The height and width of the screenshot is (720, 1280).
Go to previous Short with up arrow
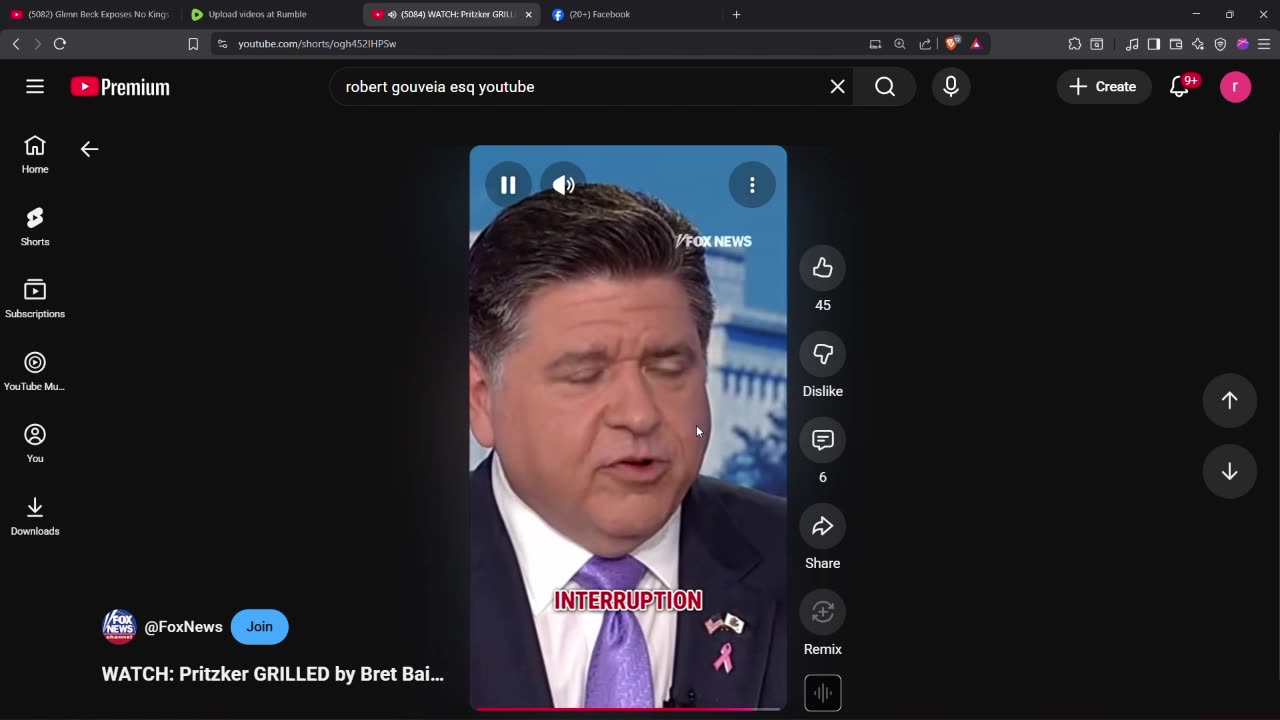1230,400
